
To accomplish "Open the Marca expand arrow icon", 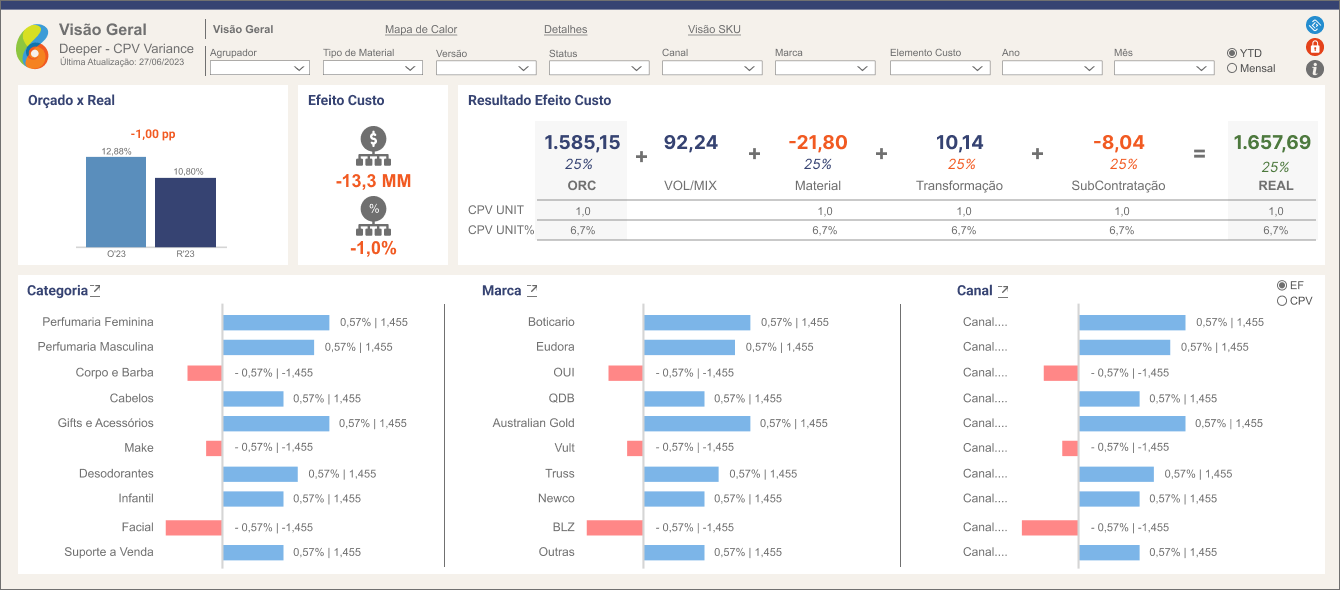I will click(532, 291).
